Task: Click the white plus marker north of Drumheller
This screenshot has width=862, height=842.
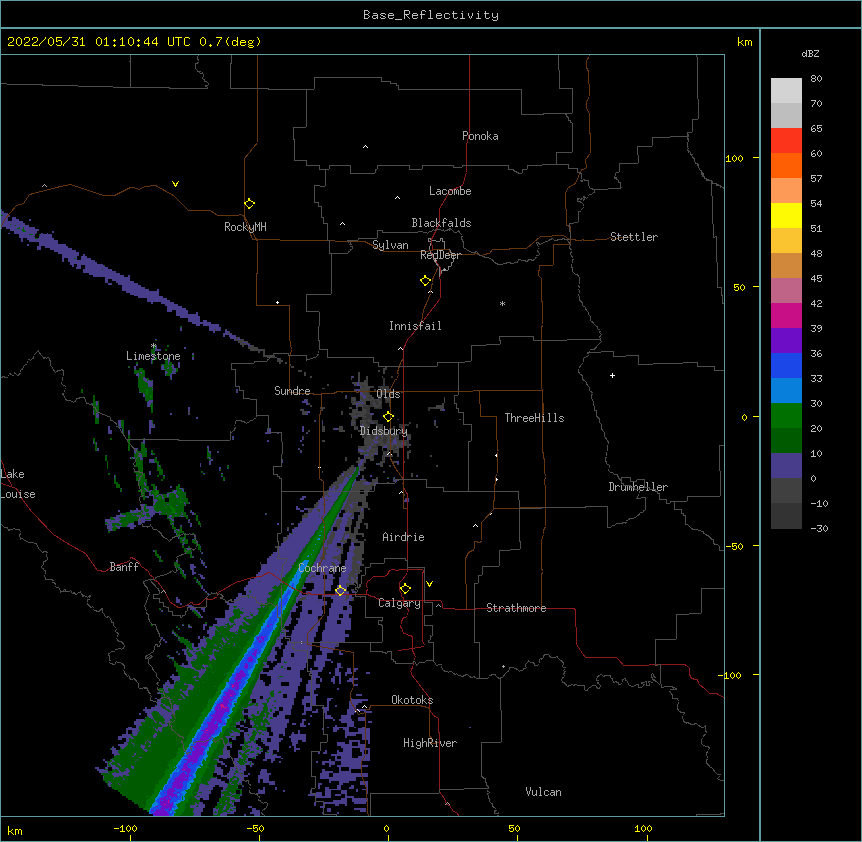Action: coord(612,375)
